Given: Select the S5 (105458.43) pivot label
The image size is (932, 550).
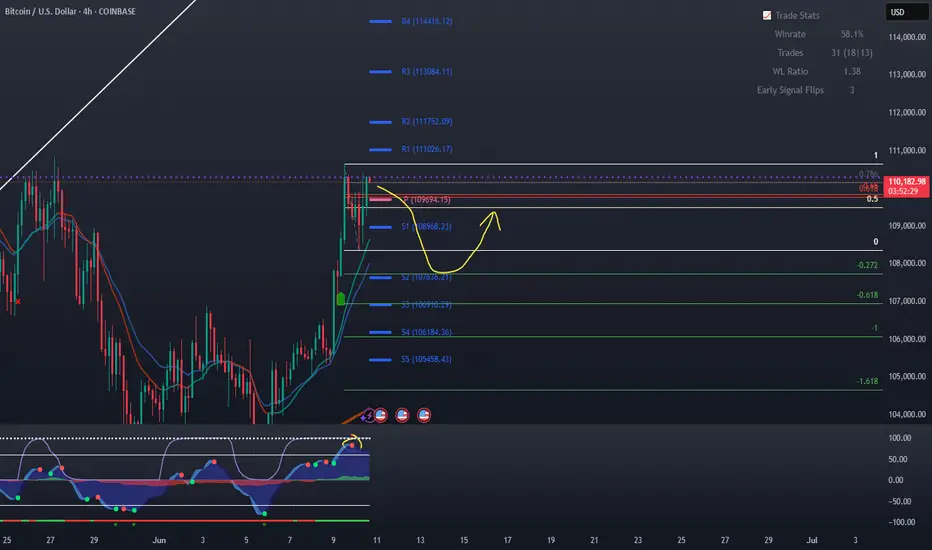Looking at the screenshot, I should tap(426, 359).
